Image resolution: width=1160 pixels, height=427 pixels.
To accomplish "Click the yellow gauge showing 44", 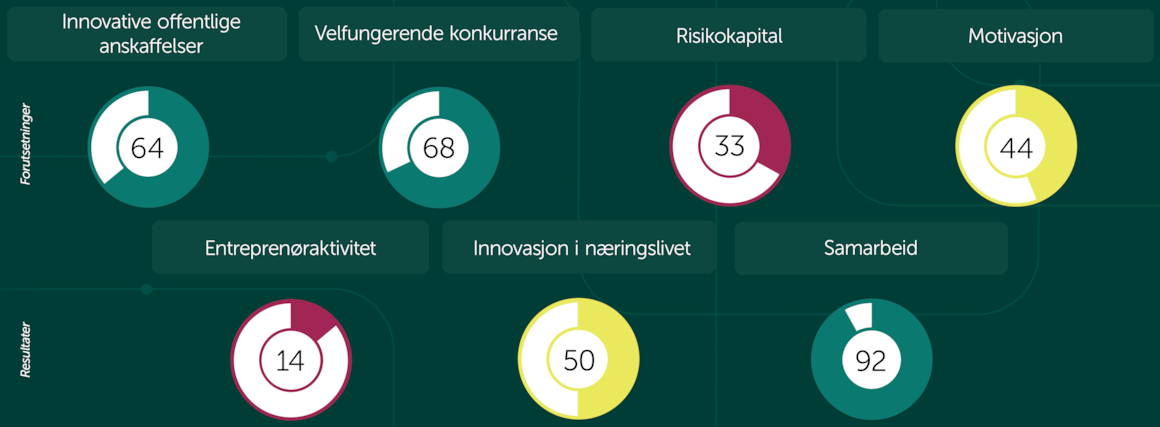I will pos(1016,147).
